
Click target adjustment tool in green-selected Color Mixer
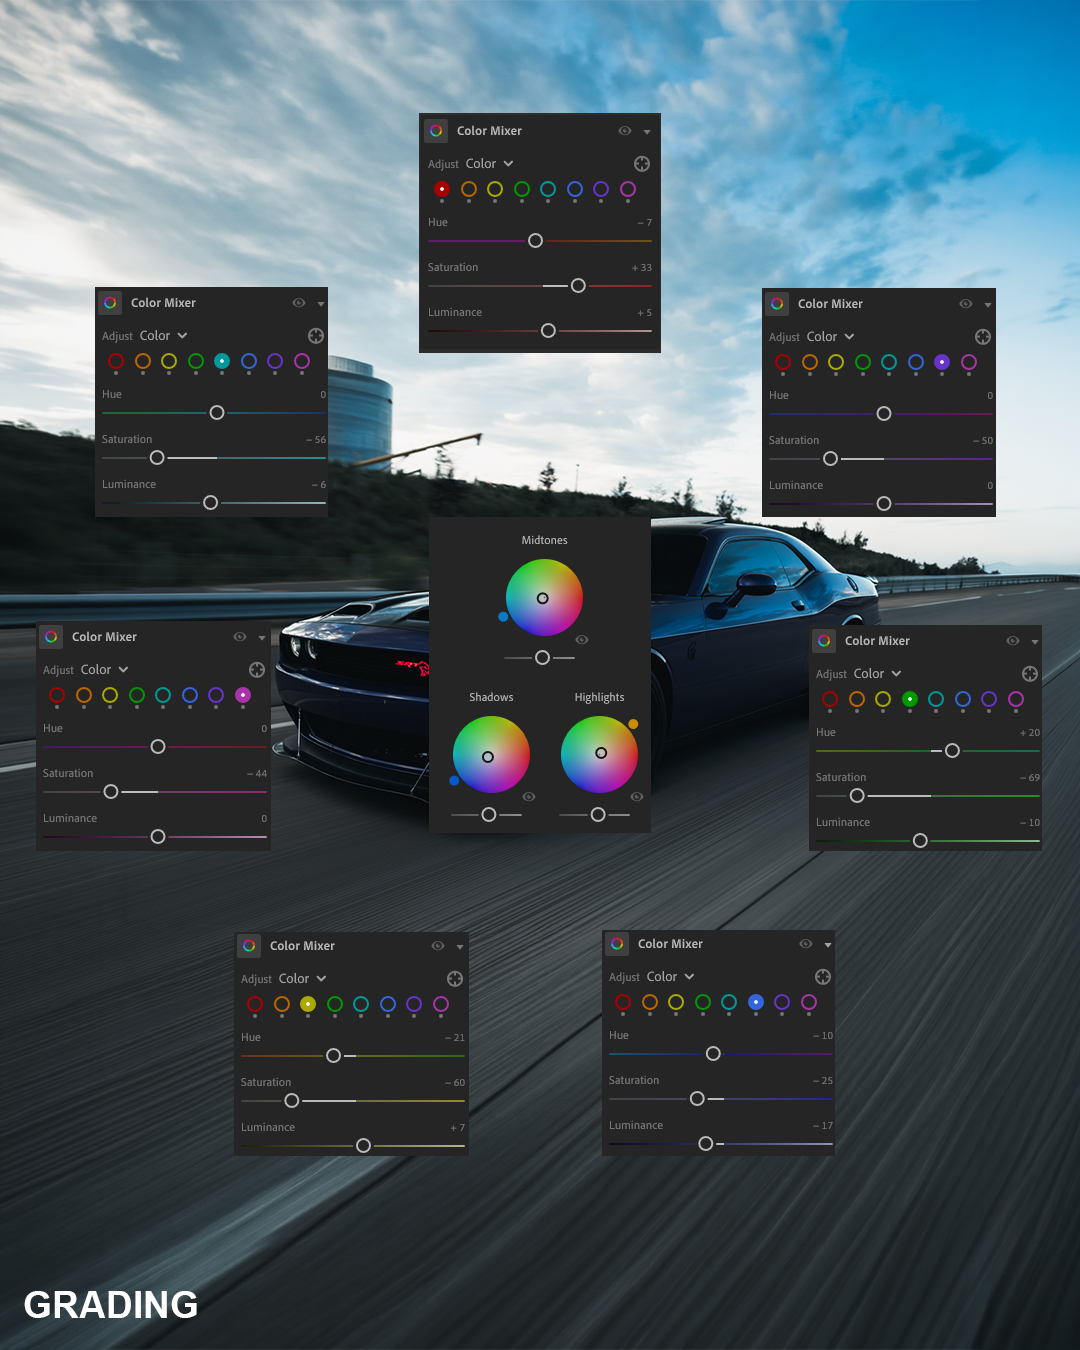pos(1030,674)
